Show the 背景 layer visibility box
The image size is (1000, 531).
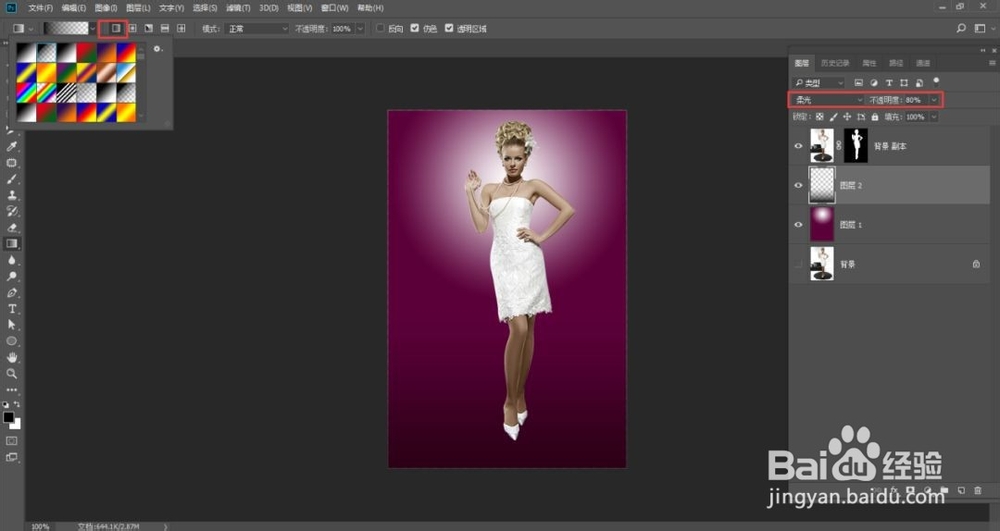pyautogui.click(x=798, y=264)
